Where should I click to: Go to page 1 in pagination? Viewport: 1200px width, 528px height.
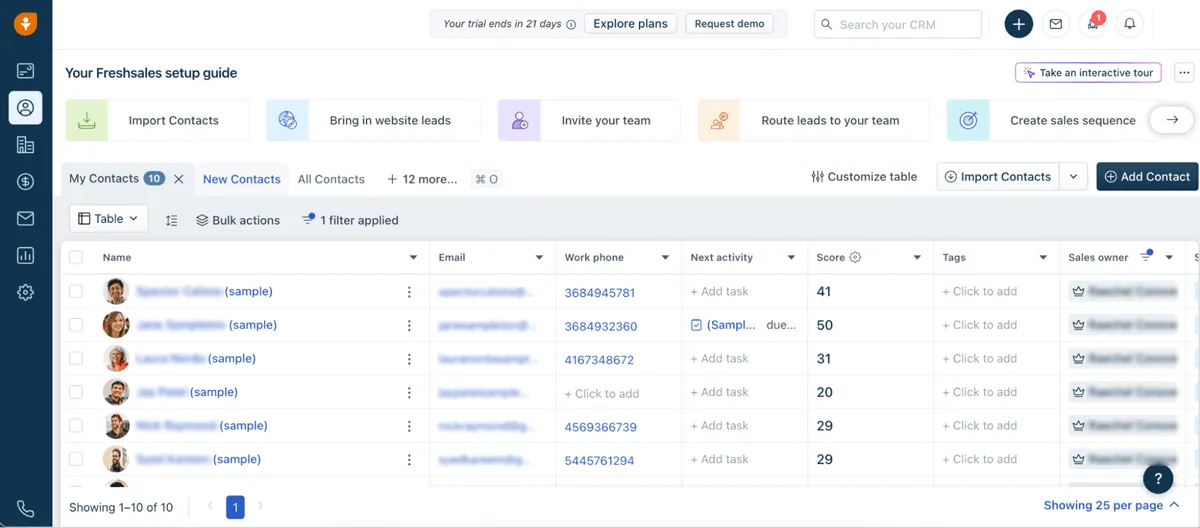click(235, 507)
